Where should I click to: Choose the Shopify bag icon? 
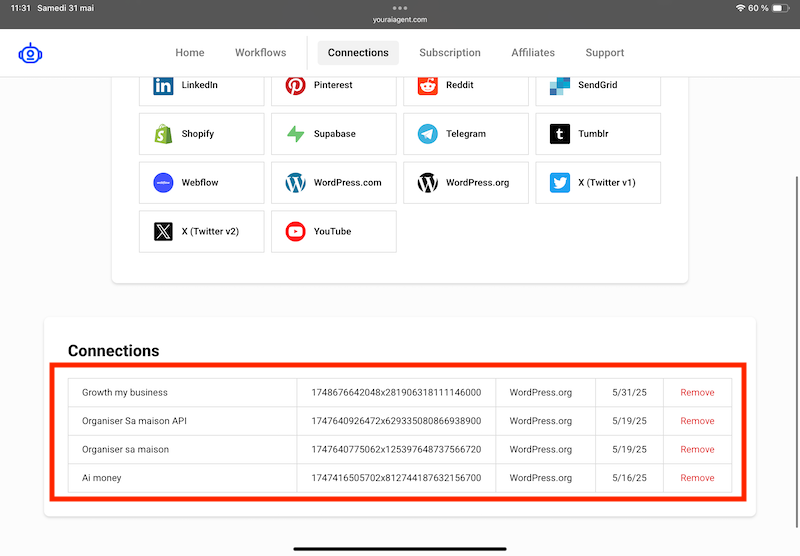[x=163, y=134]
